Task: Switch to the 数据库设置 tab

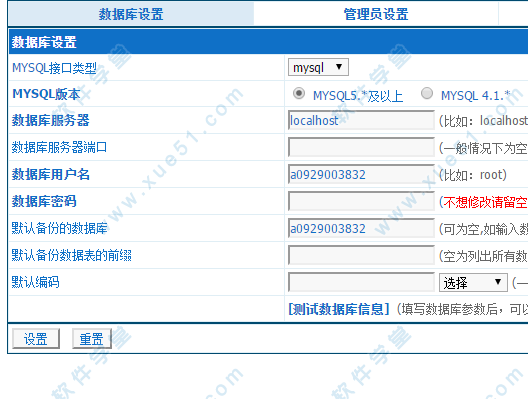Action: coord(131,14)
